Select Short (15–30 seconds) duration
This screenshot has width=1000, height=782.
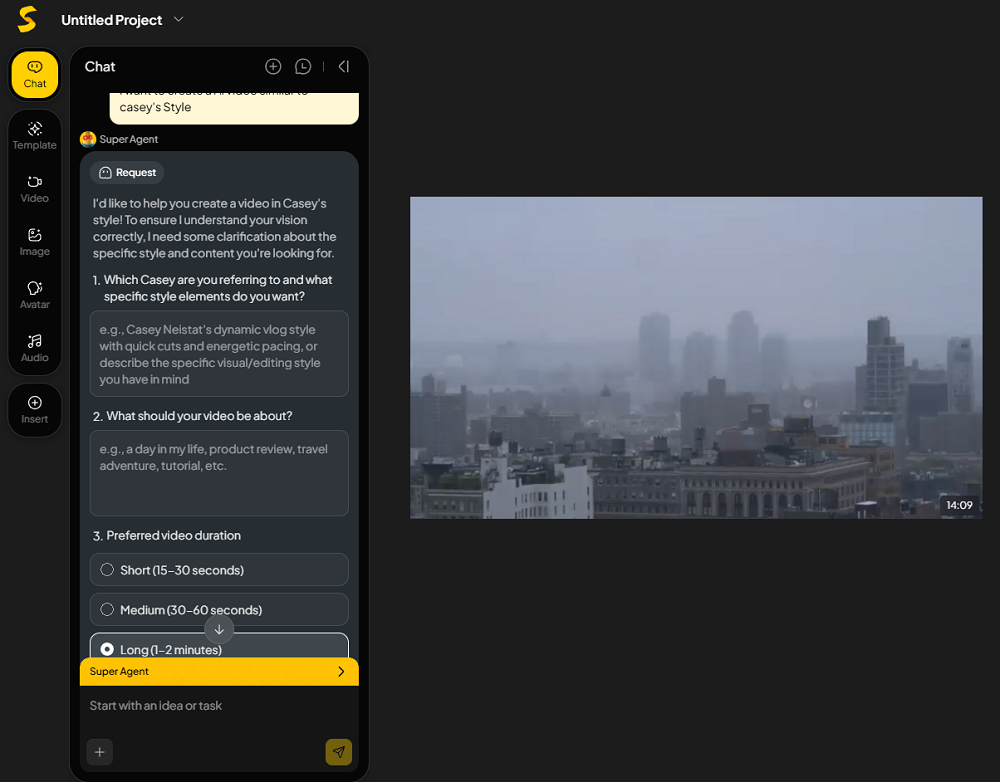tap(108, 570)
